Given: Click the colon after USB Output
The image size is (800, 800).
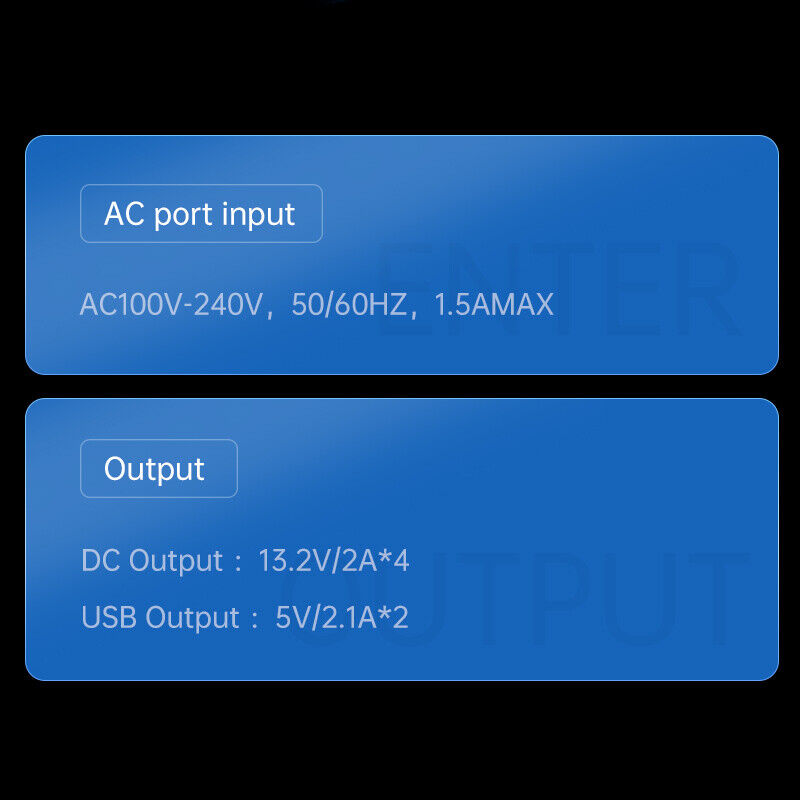Looking at the screenshot, I should 255,620.
